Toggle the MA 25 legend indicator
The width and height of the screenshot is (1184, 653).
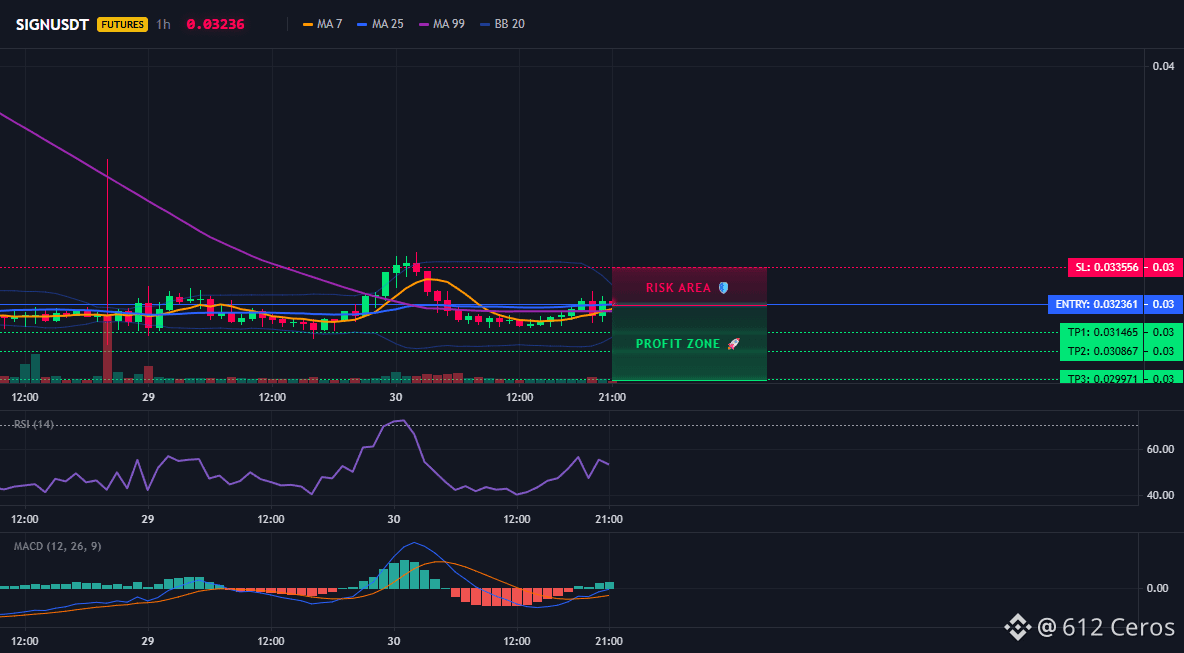point(381,24)
